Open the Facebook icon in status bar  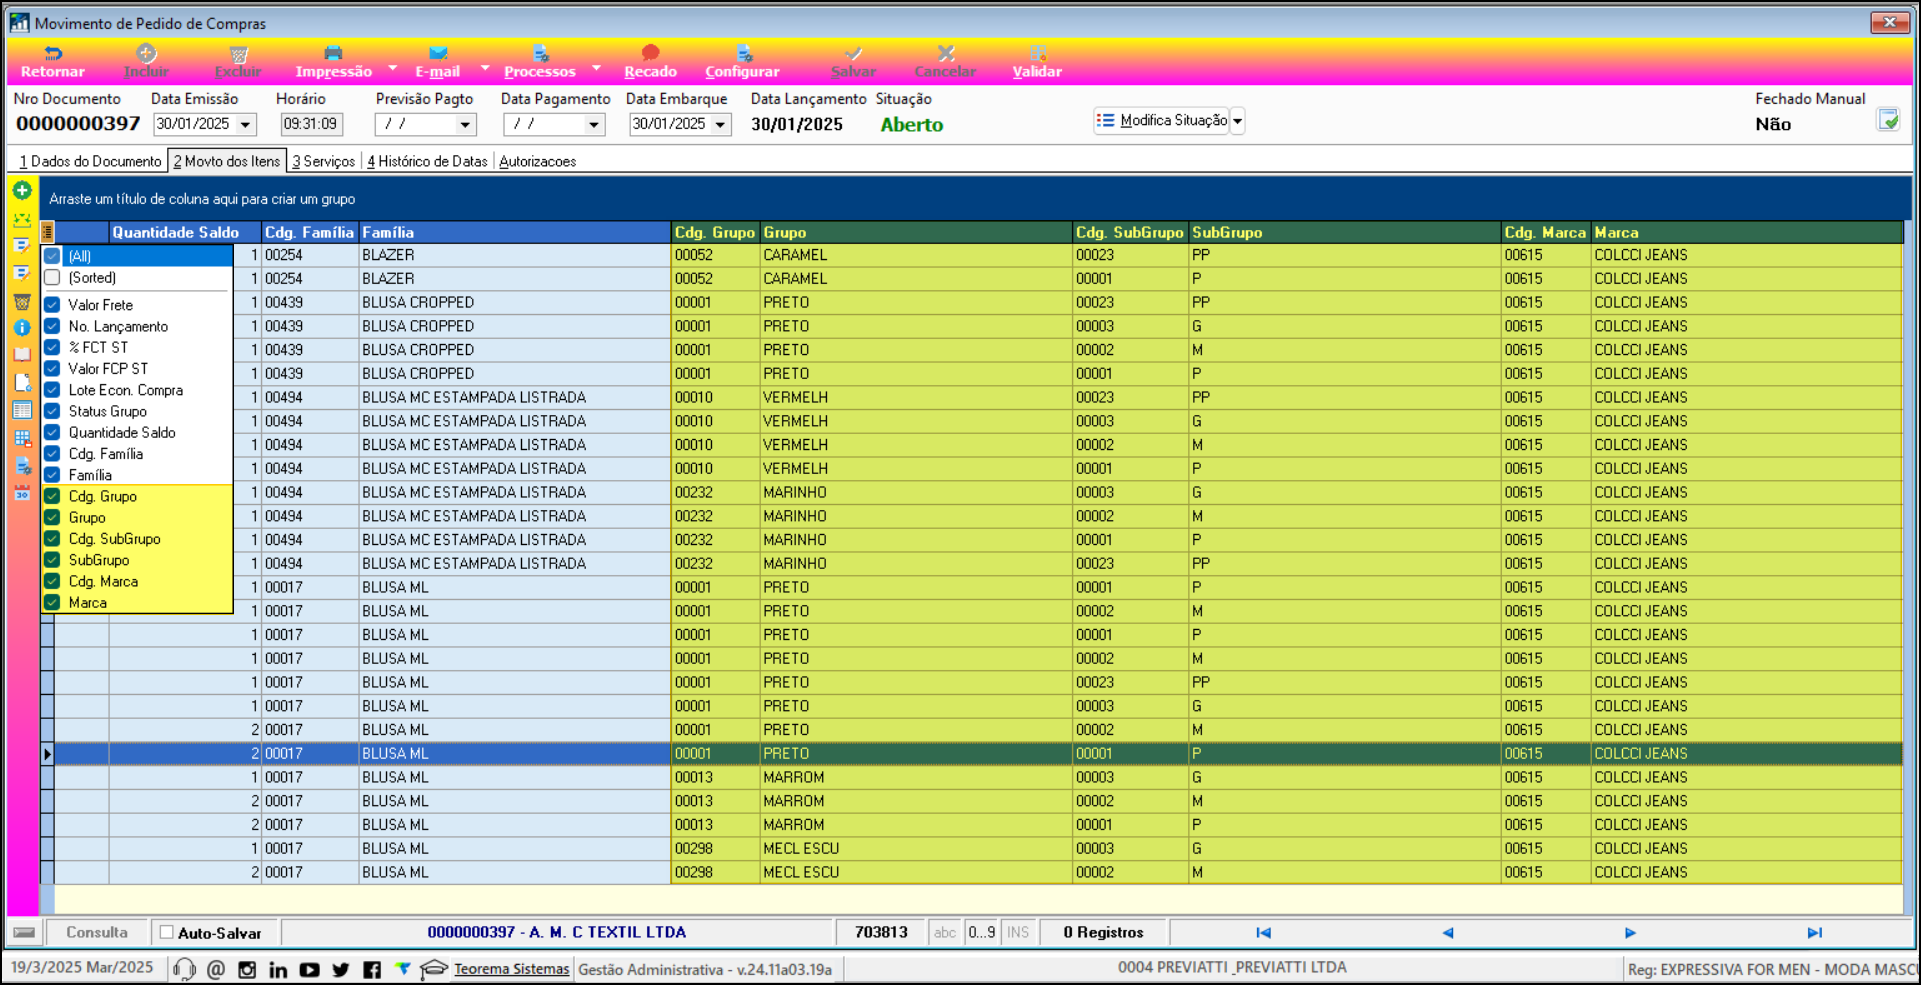(x=372, y=969)
